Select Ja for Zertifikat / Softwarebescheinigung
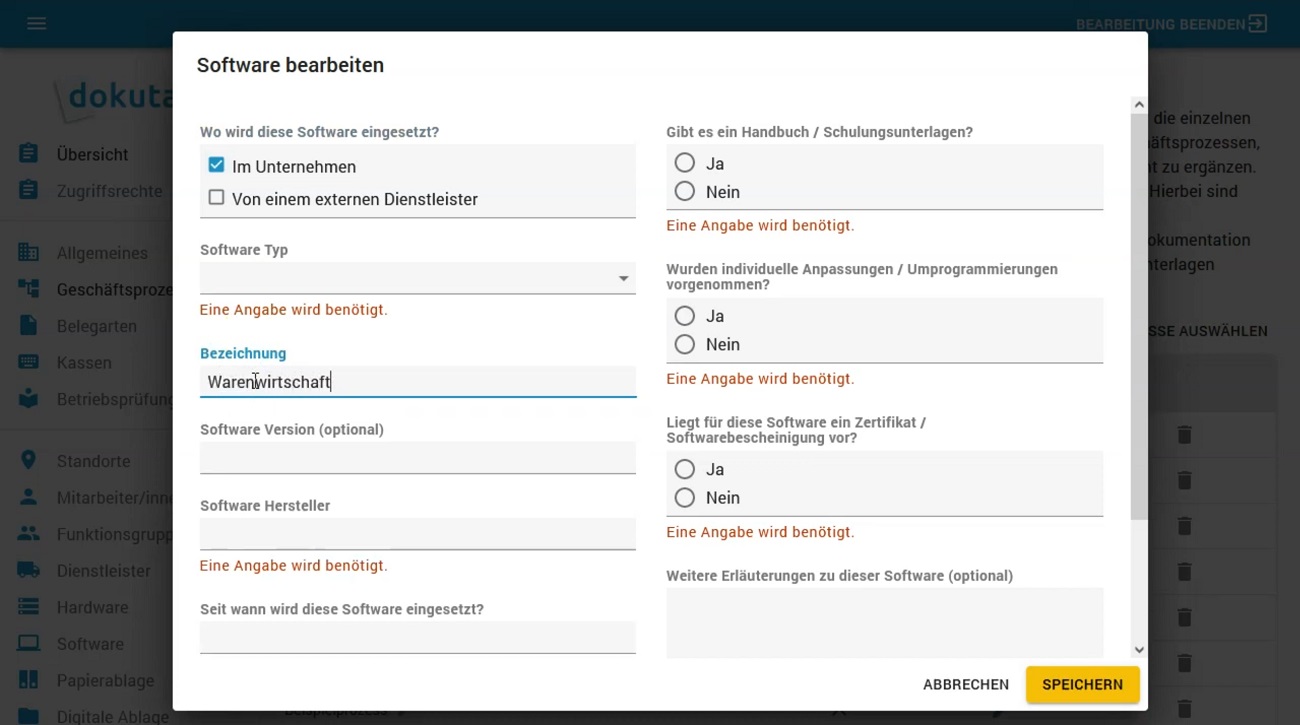Screen dimensions: 1300x725 tap(684, 469)
